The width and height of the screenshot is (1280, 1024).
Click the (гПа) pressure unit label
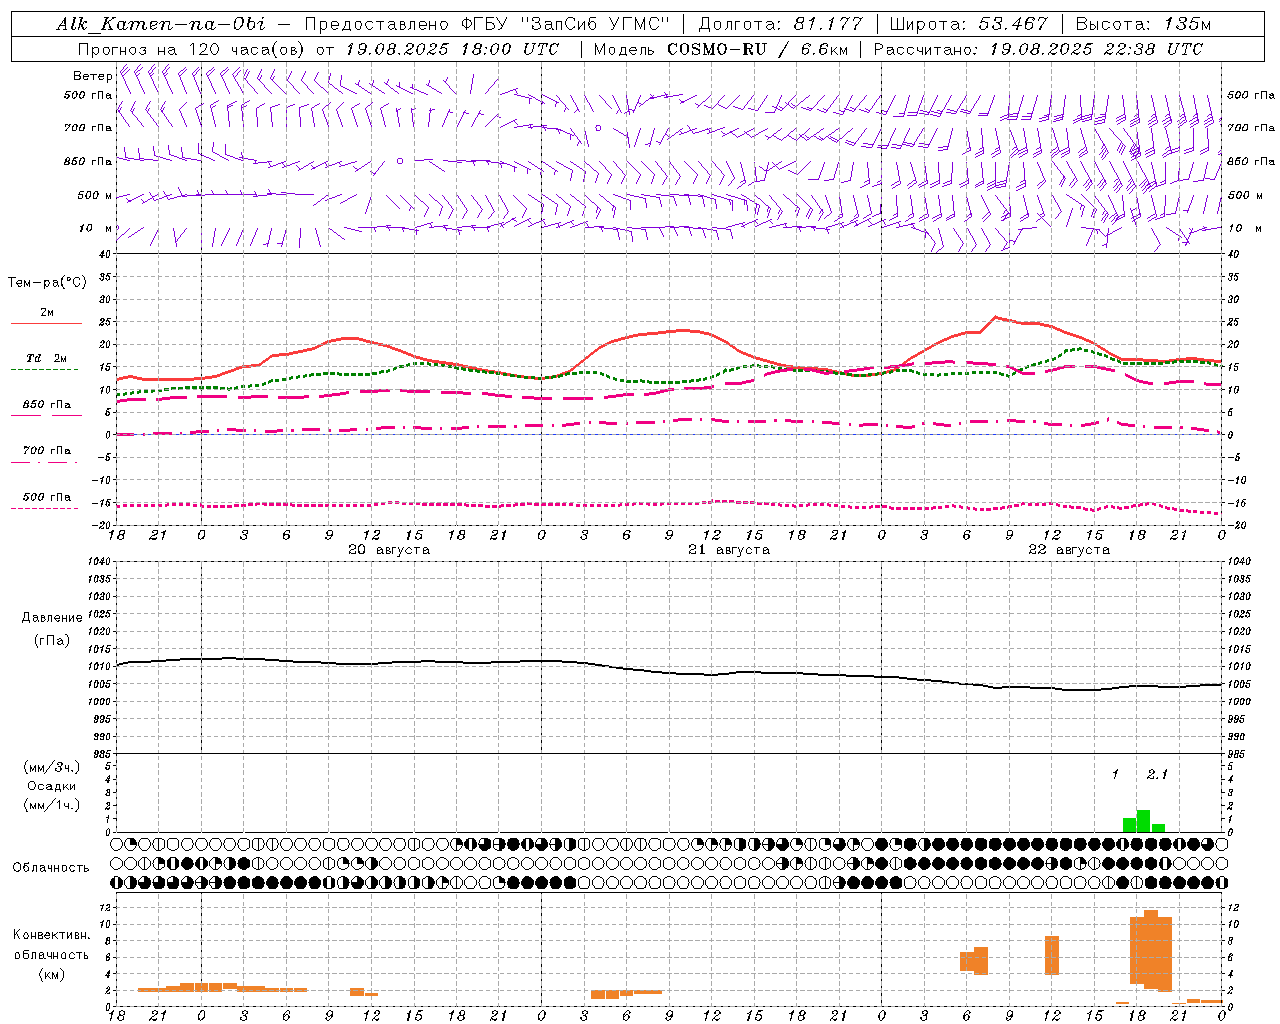51,641
